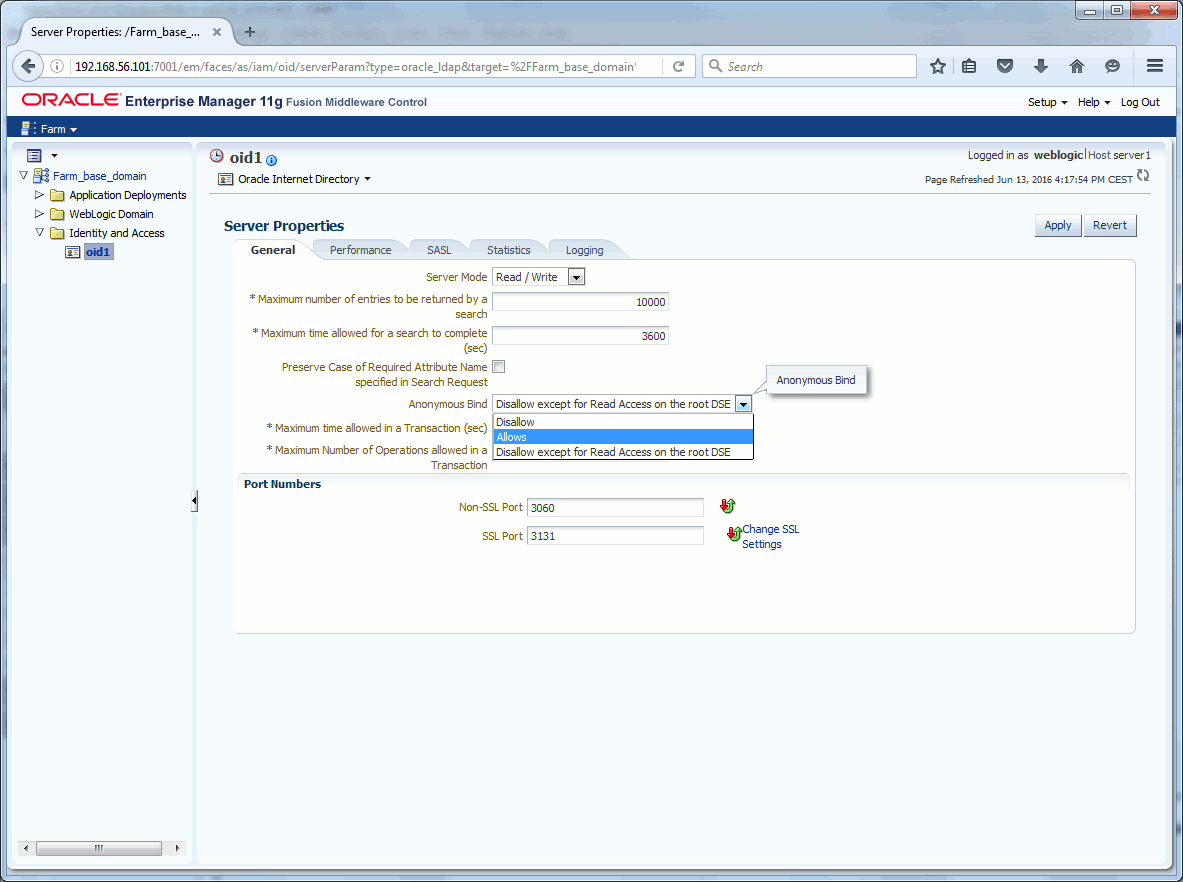Screen dimensions: 1183x882
Task: Click the restart-required icon beside Non-SSL Port
Action: [x=727, y=506]
